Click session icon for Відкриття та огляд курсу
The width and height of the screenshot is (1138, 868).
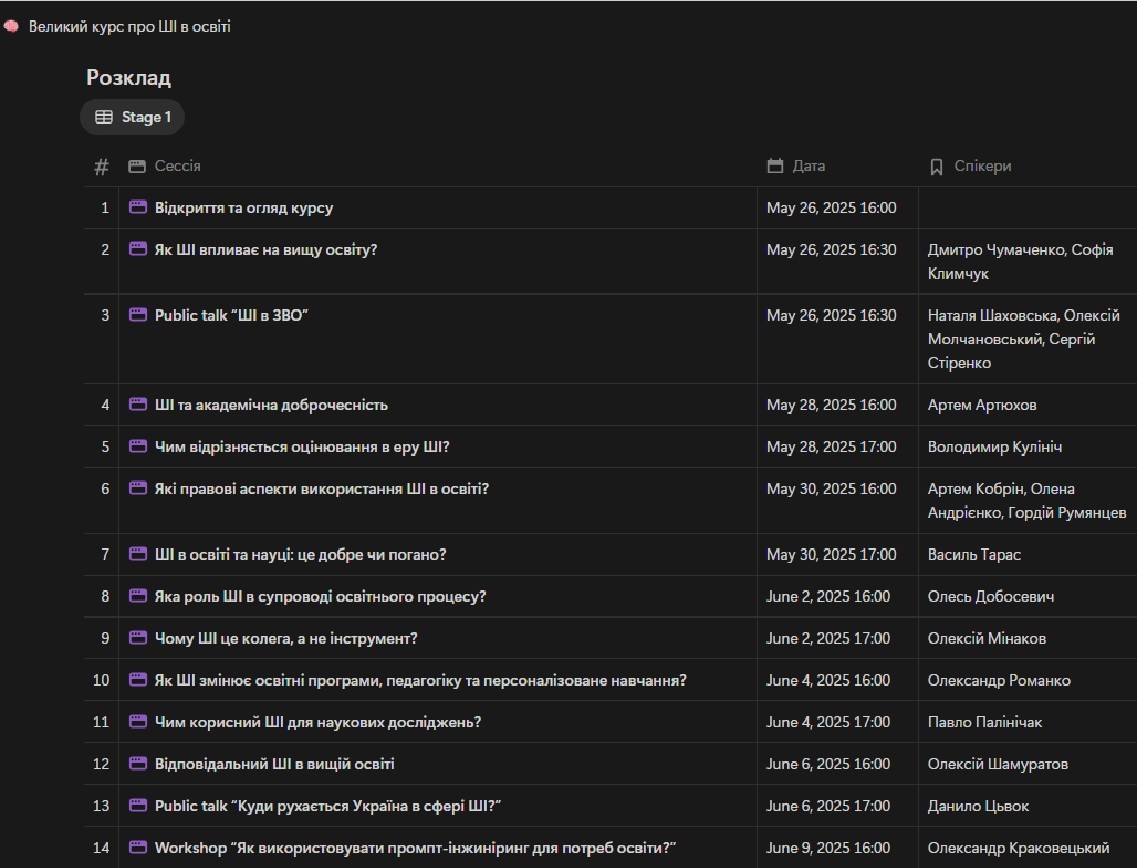(138, 208)
